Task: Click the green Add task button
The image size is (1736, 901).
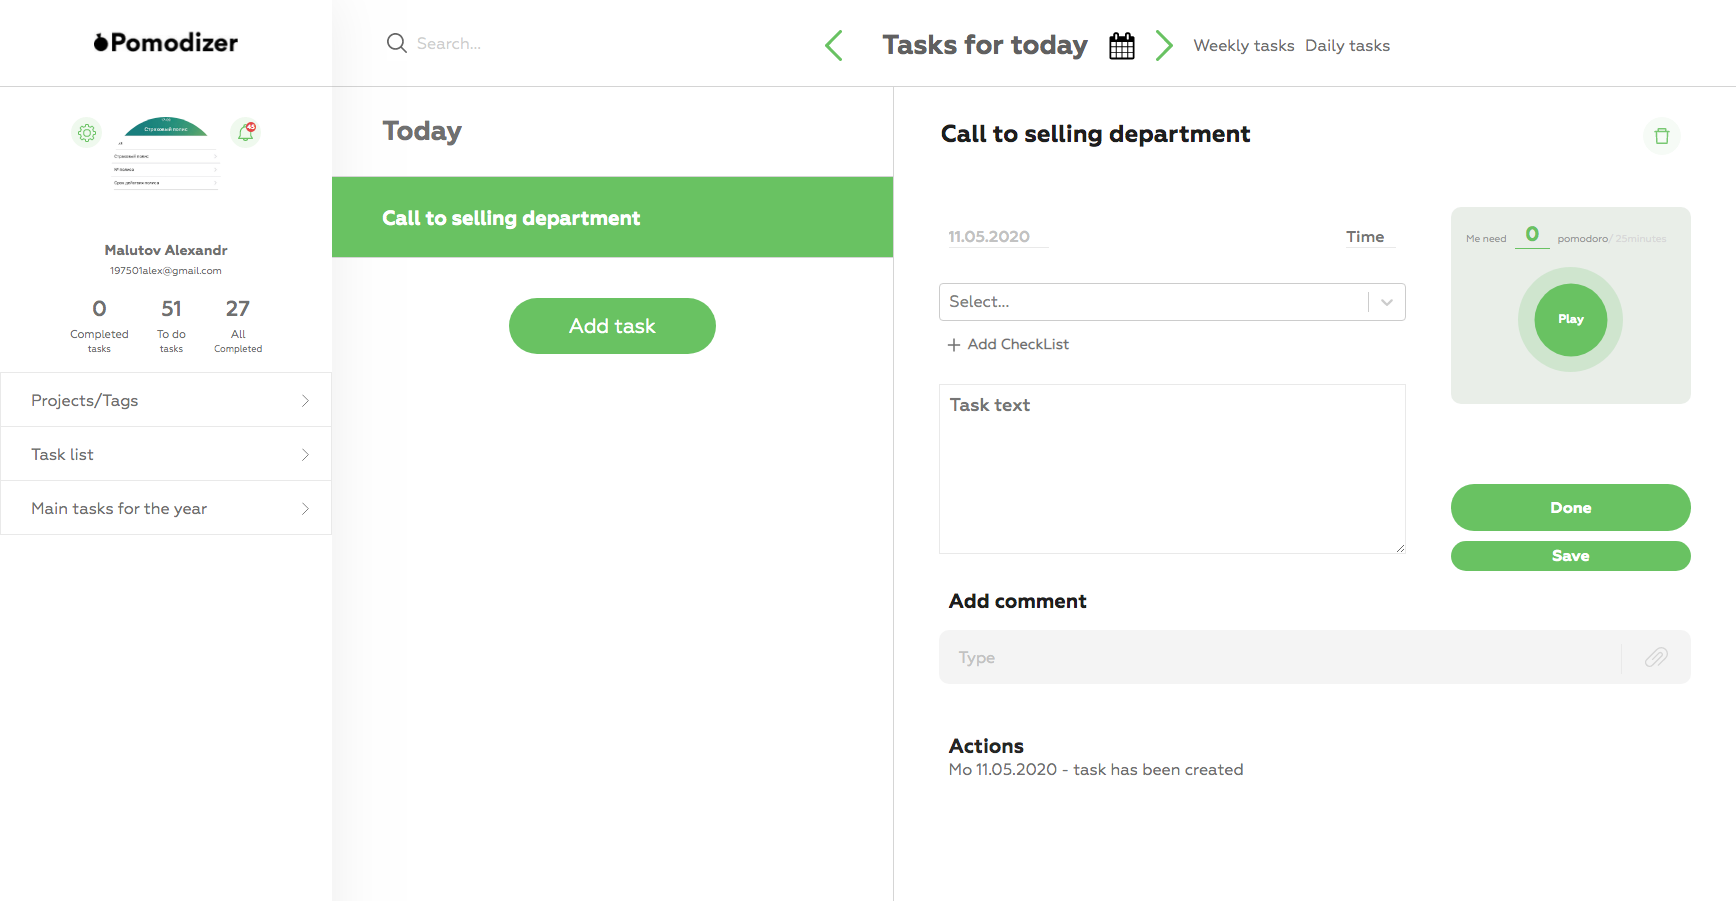Action: click(x=612, y=326)
